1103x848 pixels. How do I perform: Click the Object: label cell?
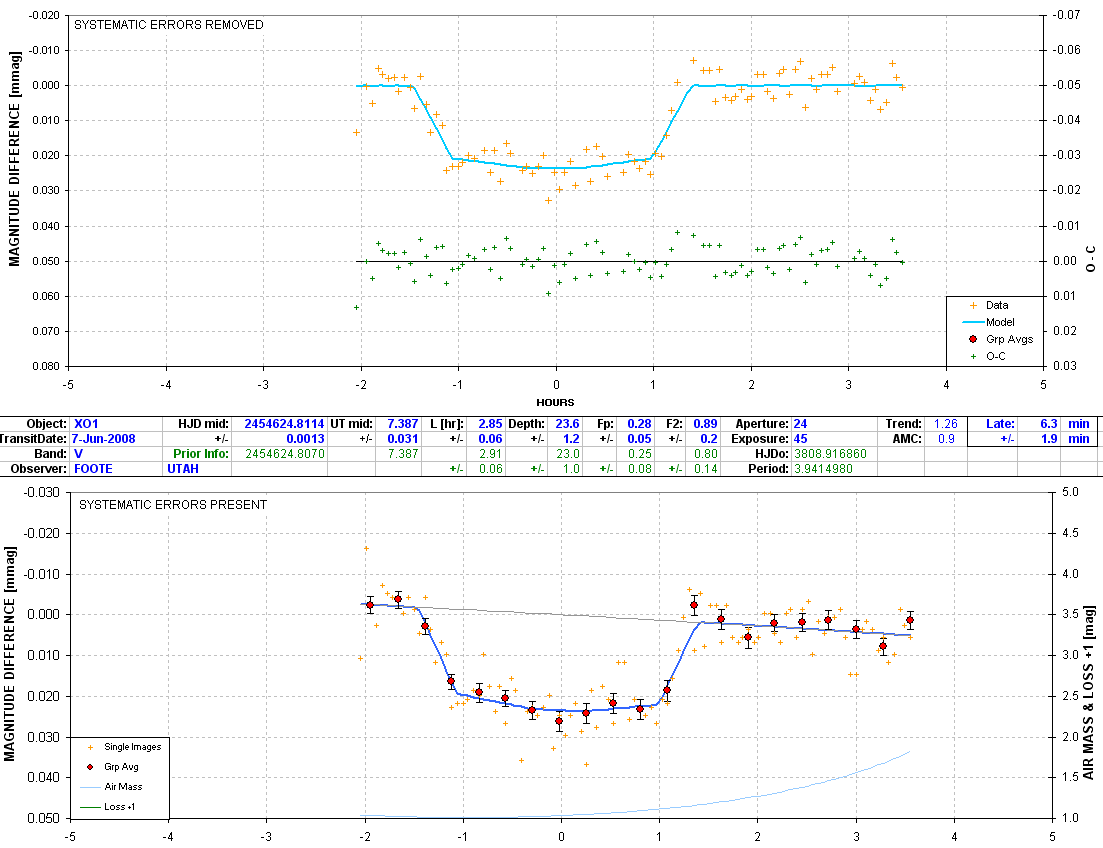pos(46,424)
